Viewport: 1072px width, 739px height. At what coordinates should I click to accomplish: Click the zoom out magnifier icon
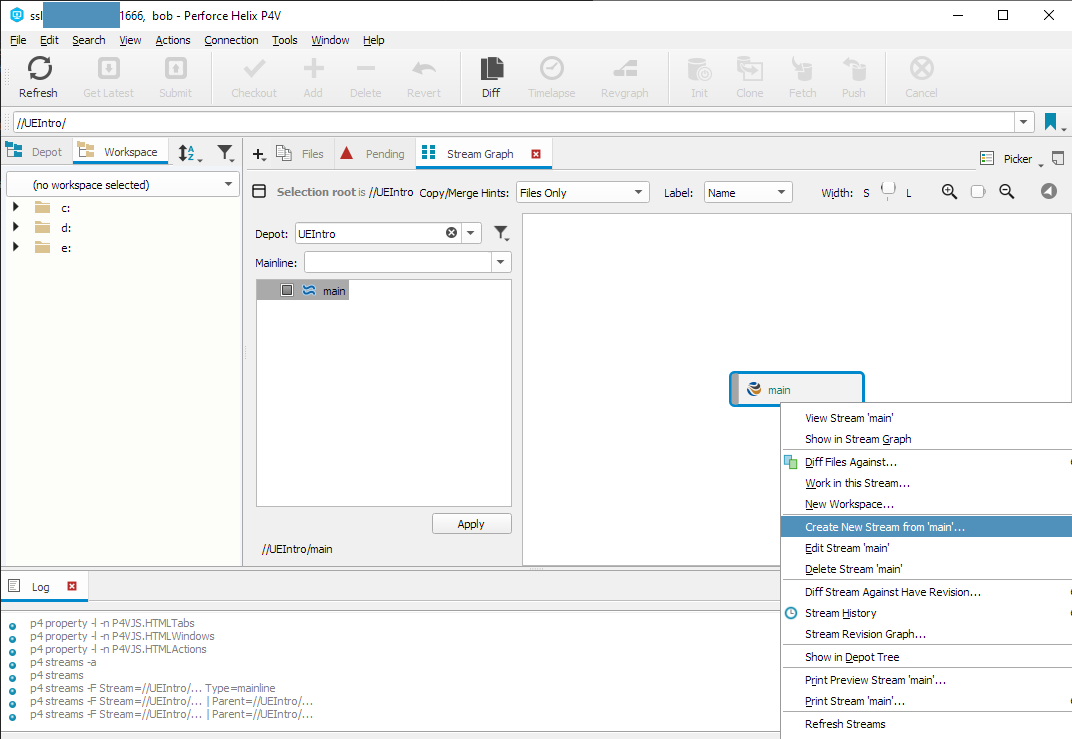coord(1006,192)
